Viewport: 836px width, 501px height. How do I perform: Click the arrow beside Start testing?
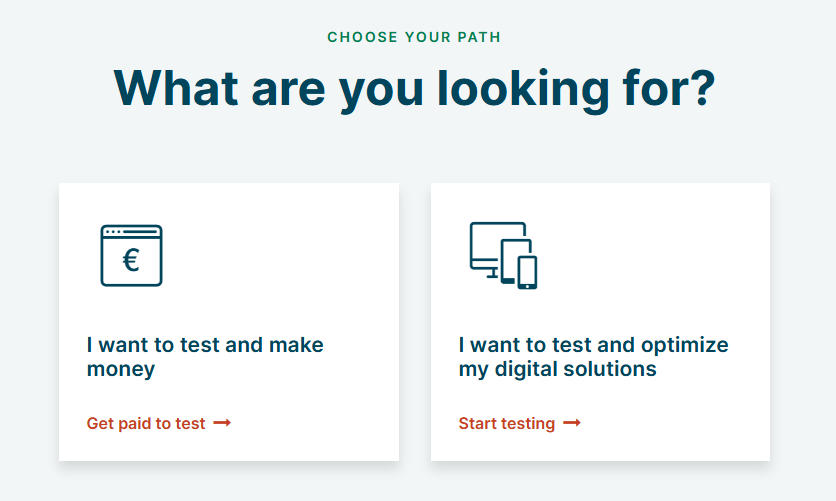tap(572, 423)
